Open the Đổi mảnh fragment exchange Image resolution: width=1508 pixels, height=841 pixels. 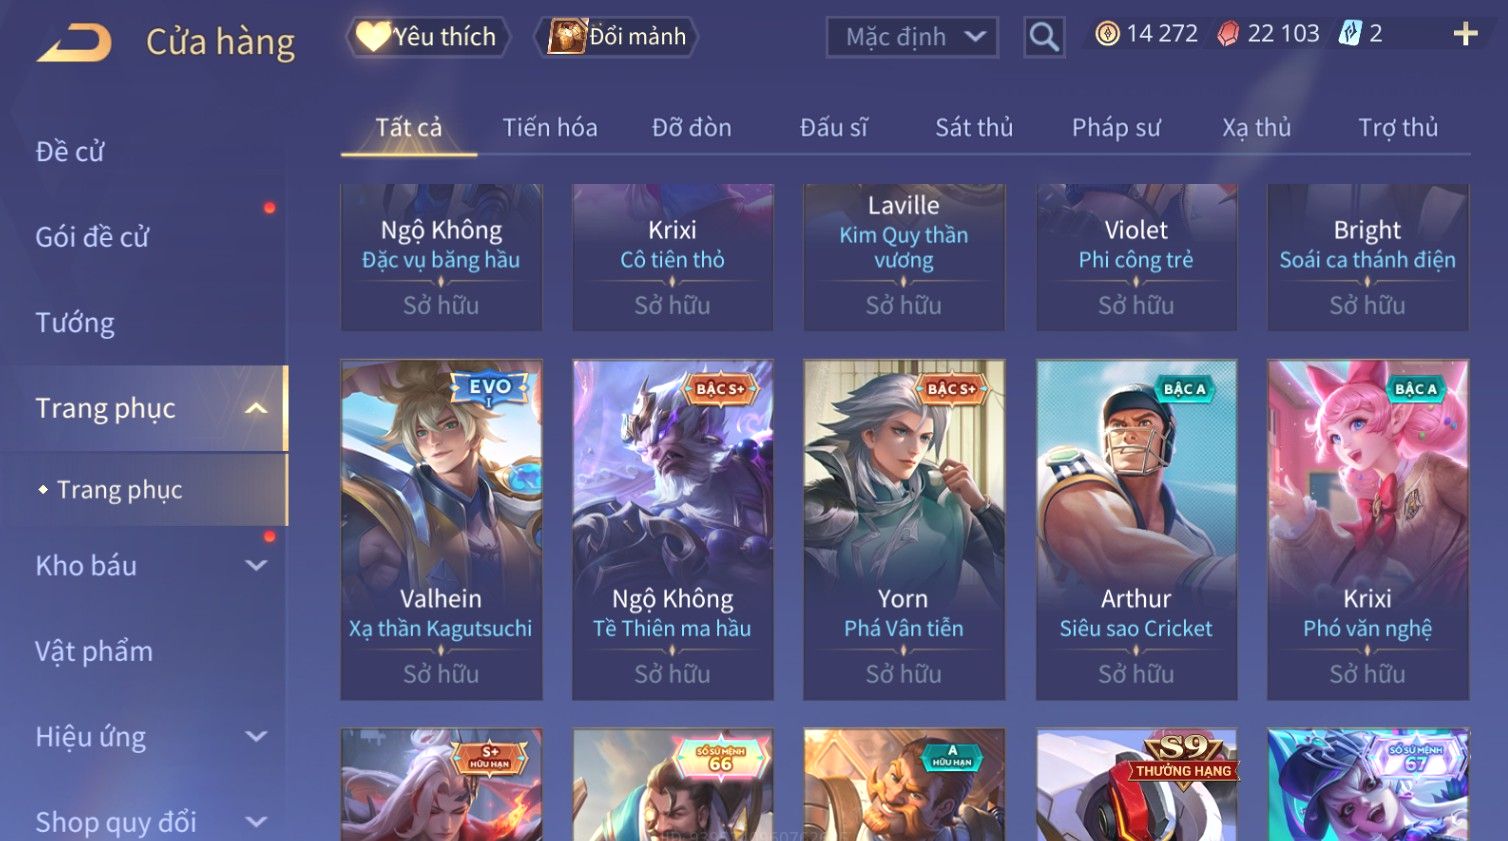pyautogui.click(x=616, y=37)
